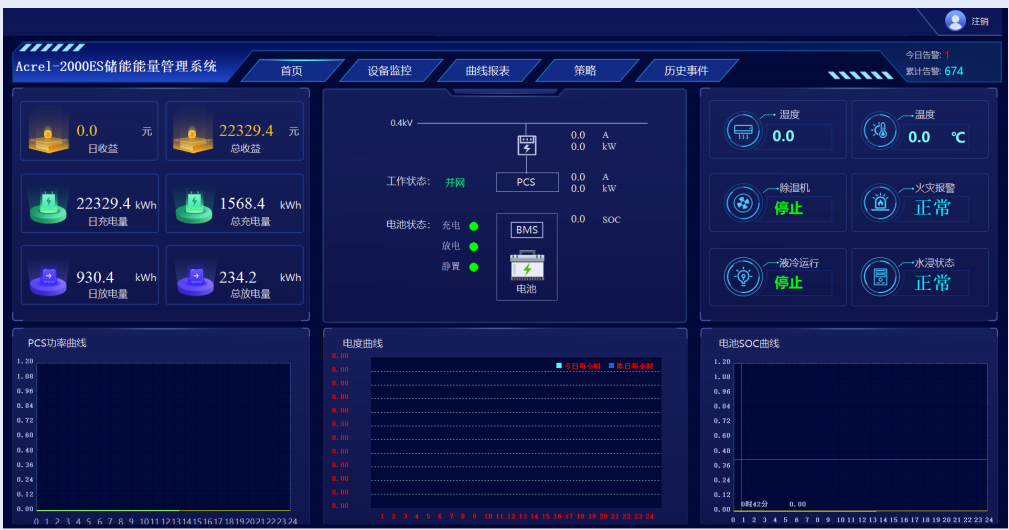Open the 设备监控 tab
Screen dimensions: 1009x530
click(389, 71)
